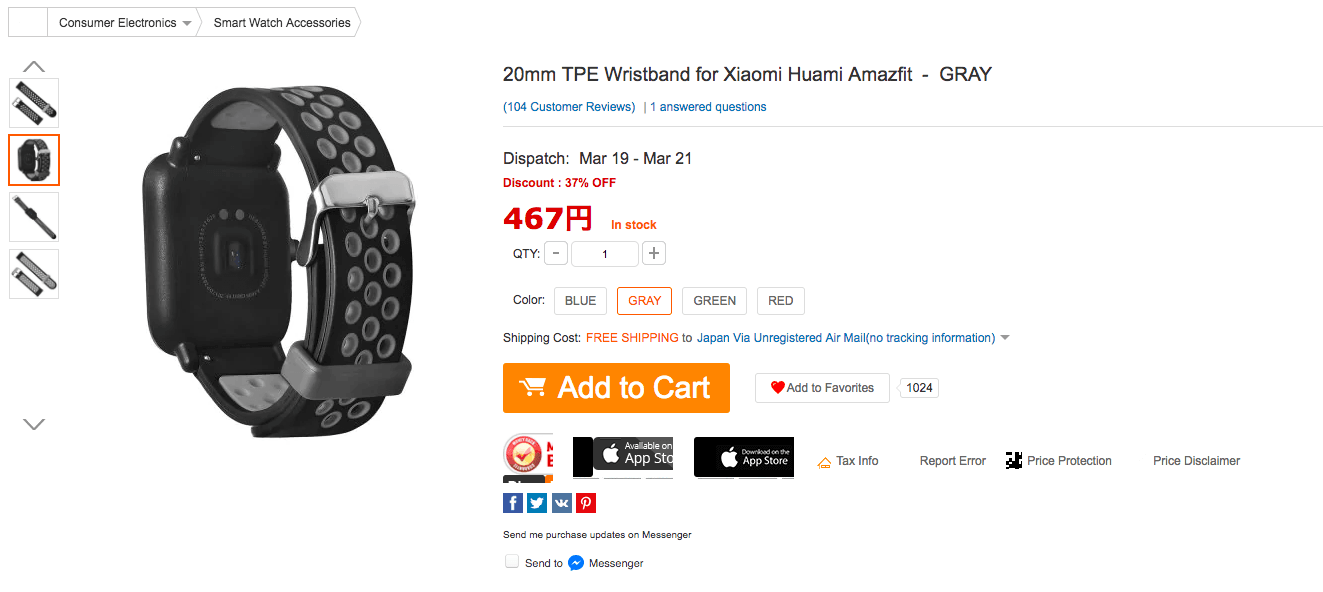Share product on Facebook
This screenshot has width=1323, height=592.
pyautogui.click(x=513, y=503)
